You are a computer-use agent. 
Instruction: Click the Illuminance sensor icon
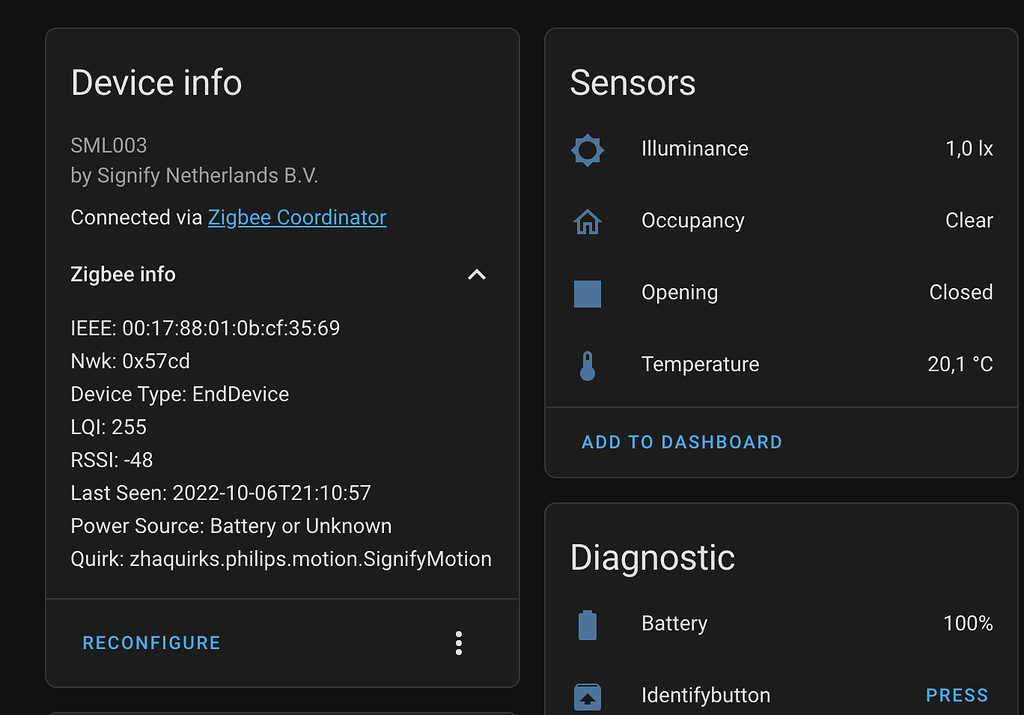point(587,149)
